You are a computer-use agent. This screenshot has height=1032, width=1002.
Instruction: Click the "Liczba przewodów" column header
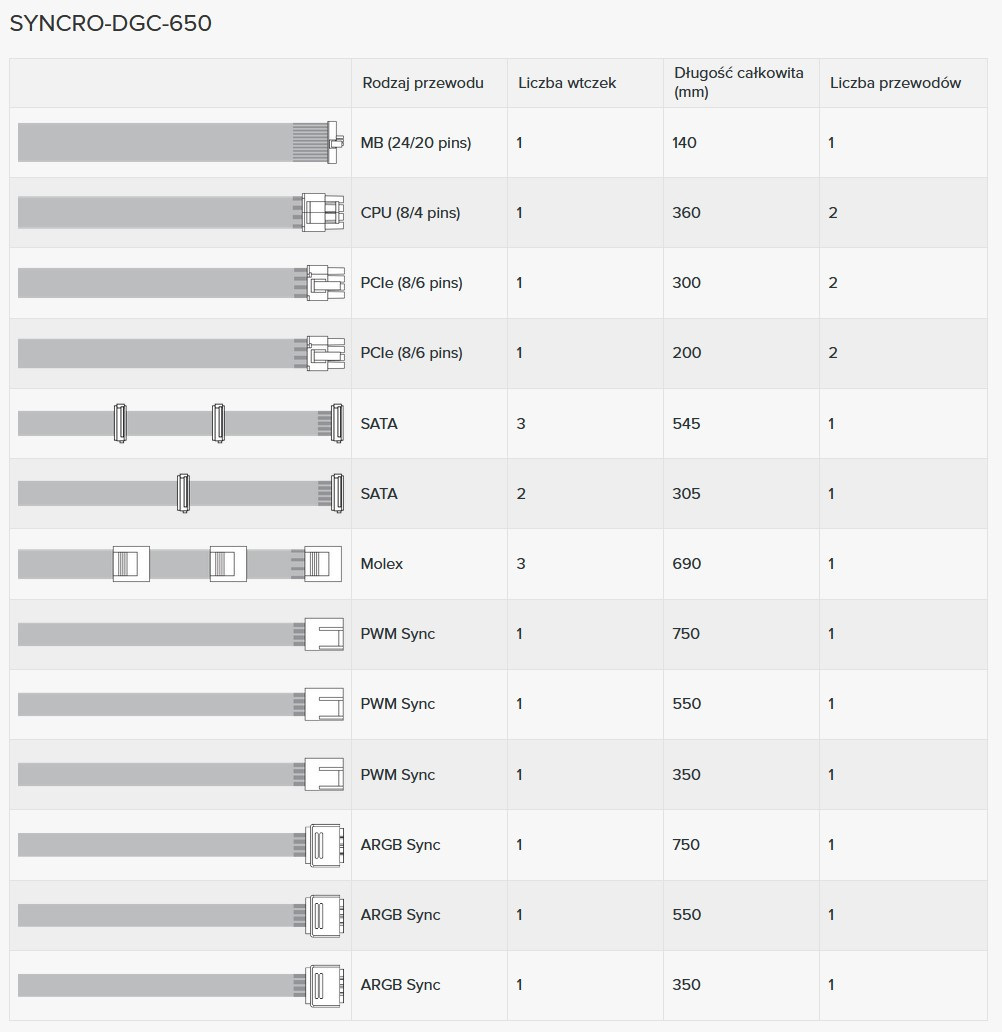[x=895, y=83]
